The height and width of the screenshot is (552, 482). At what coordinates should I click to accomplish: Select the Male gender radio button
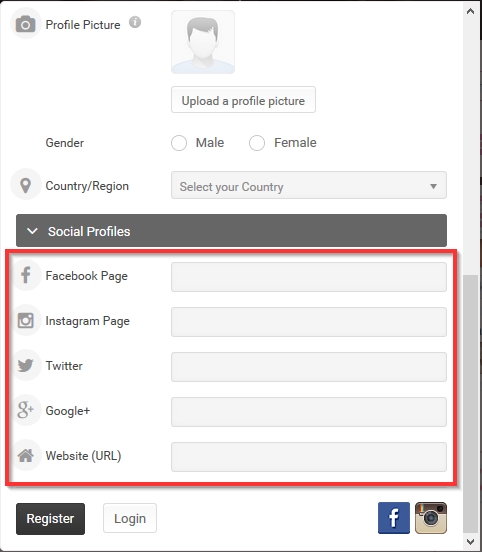[x=179, y=143]
